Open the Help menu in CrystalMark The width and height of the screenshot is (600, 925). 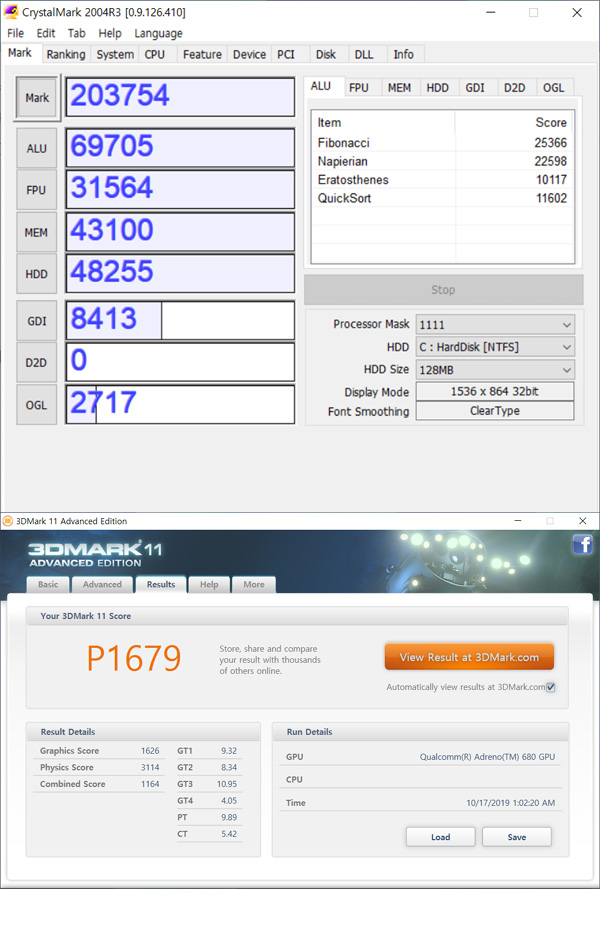(110, 33)
